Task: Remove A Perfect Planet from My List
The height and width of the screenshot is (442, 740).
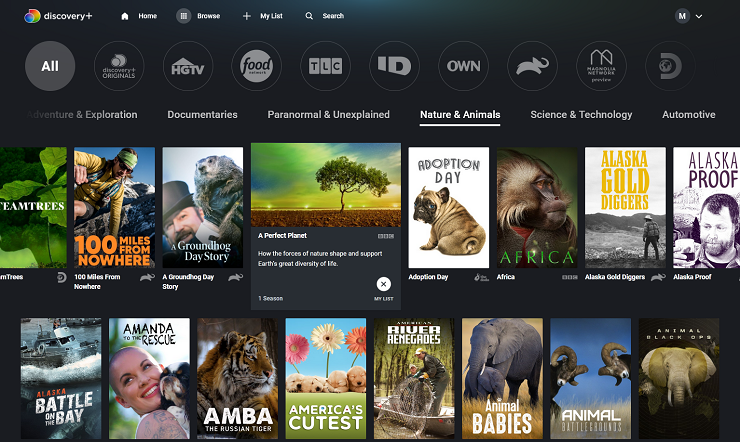Action: pos(384,285)
